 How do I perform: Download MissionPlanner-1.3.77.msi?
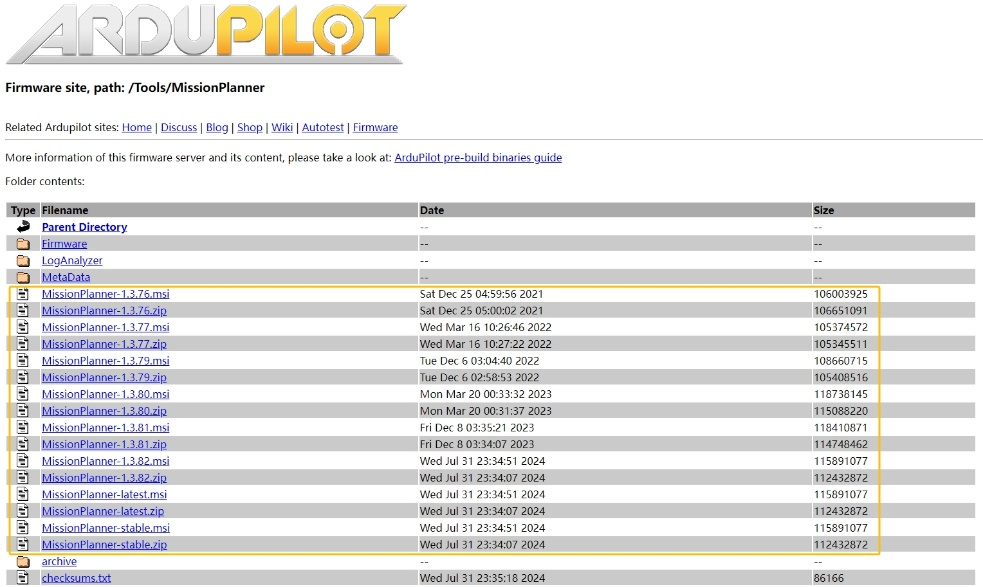coord(105,327)
